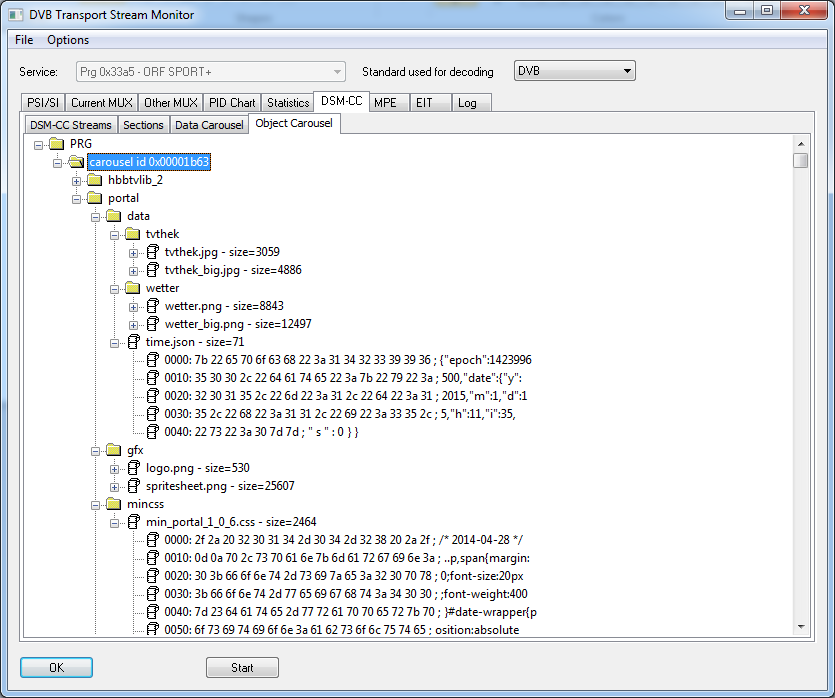The height and width of the screenshot is (698, 835).
Task: Open the decoding standard DVB dropdown
Action: tap(575, 71)
